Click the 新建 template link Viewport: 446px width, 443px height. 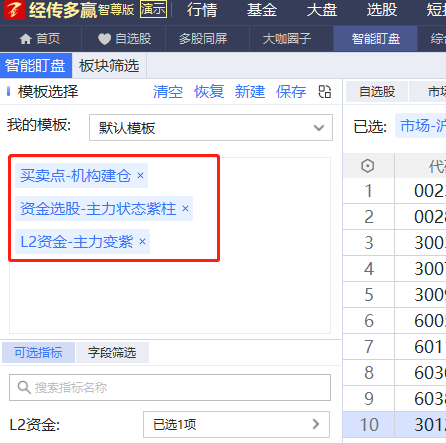(x=250, y=92)
